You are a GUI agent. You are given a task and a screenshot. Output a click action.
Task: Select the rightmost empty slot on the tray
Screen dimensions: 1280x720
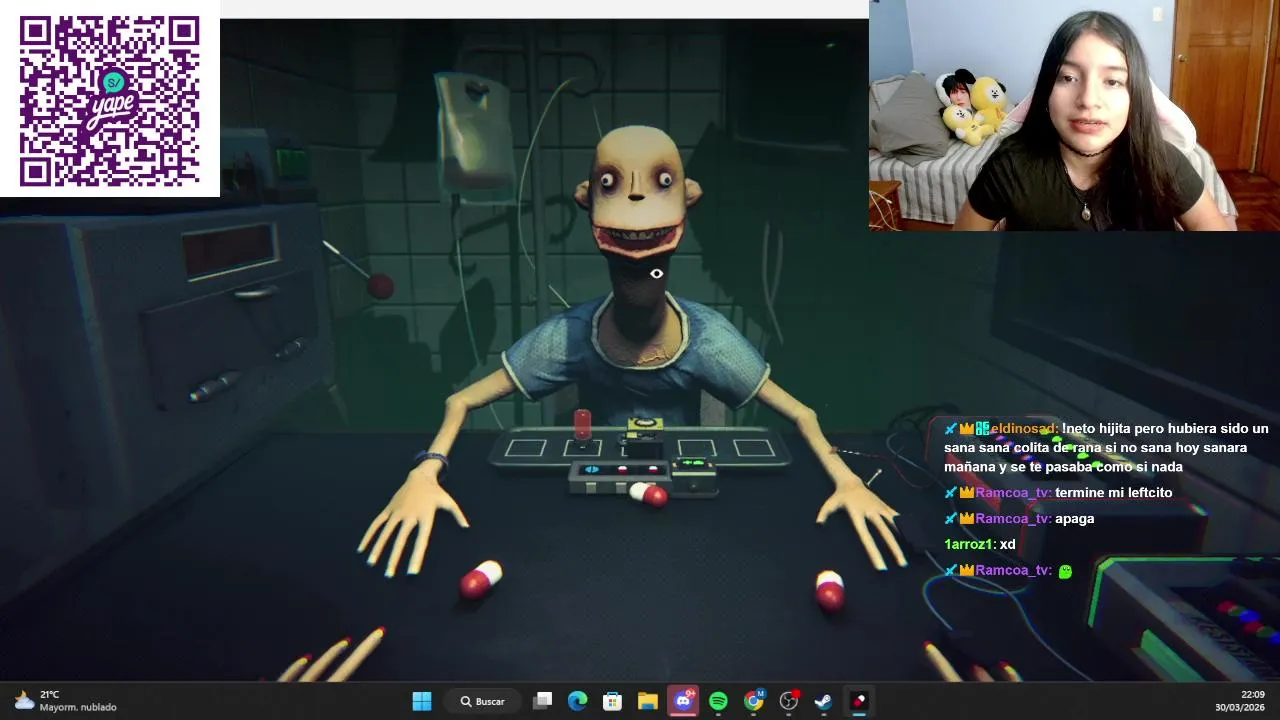click(754, 448)
